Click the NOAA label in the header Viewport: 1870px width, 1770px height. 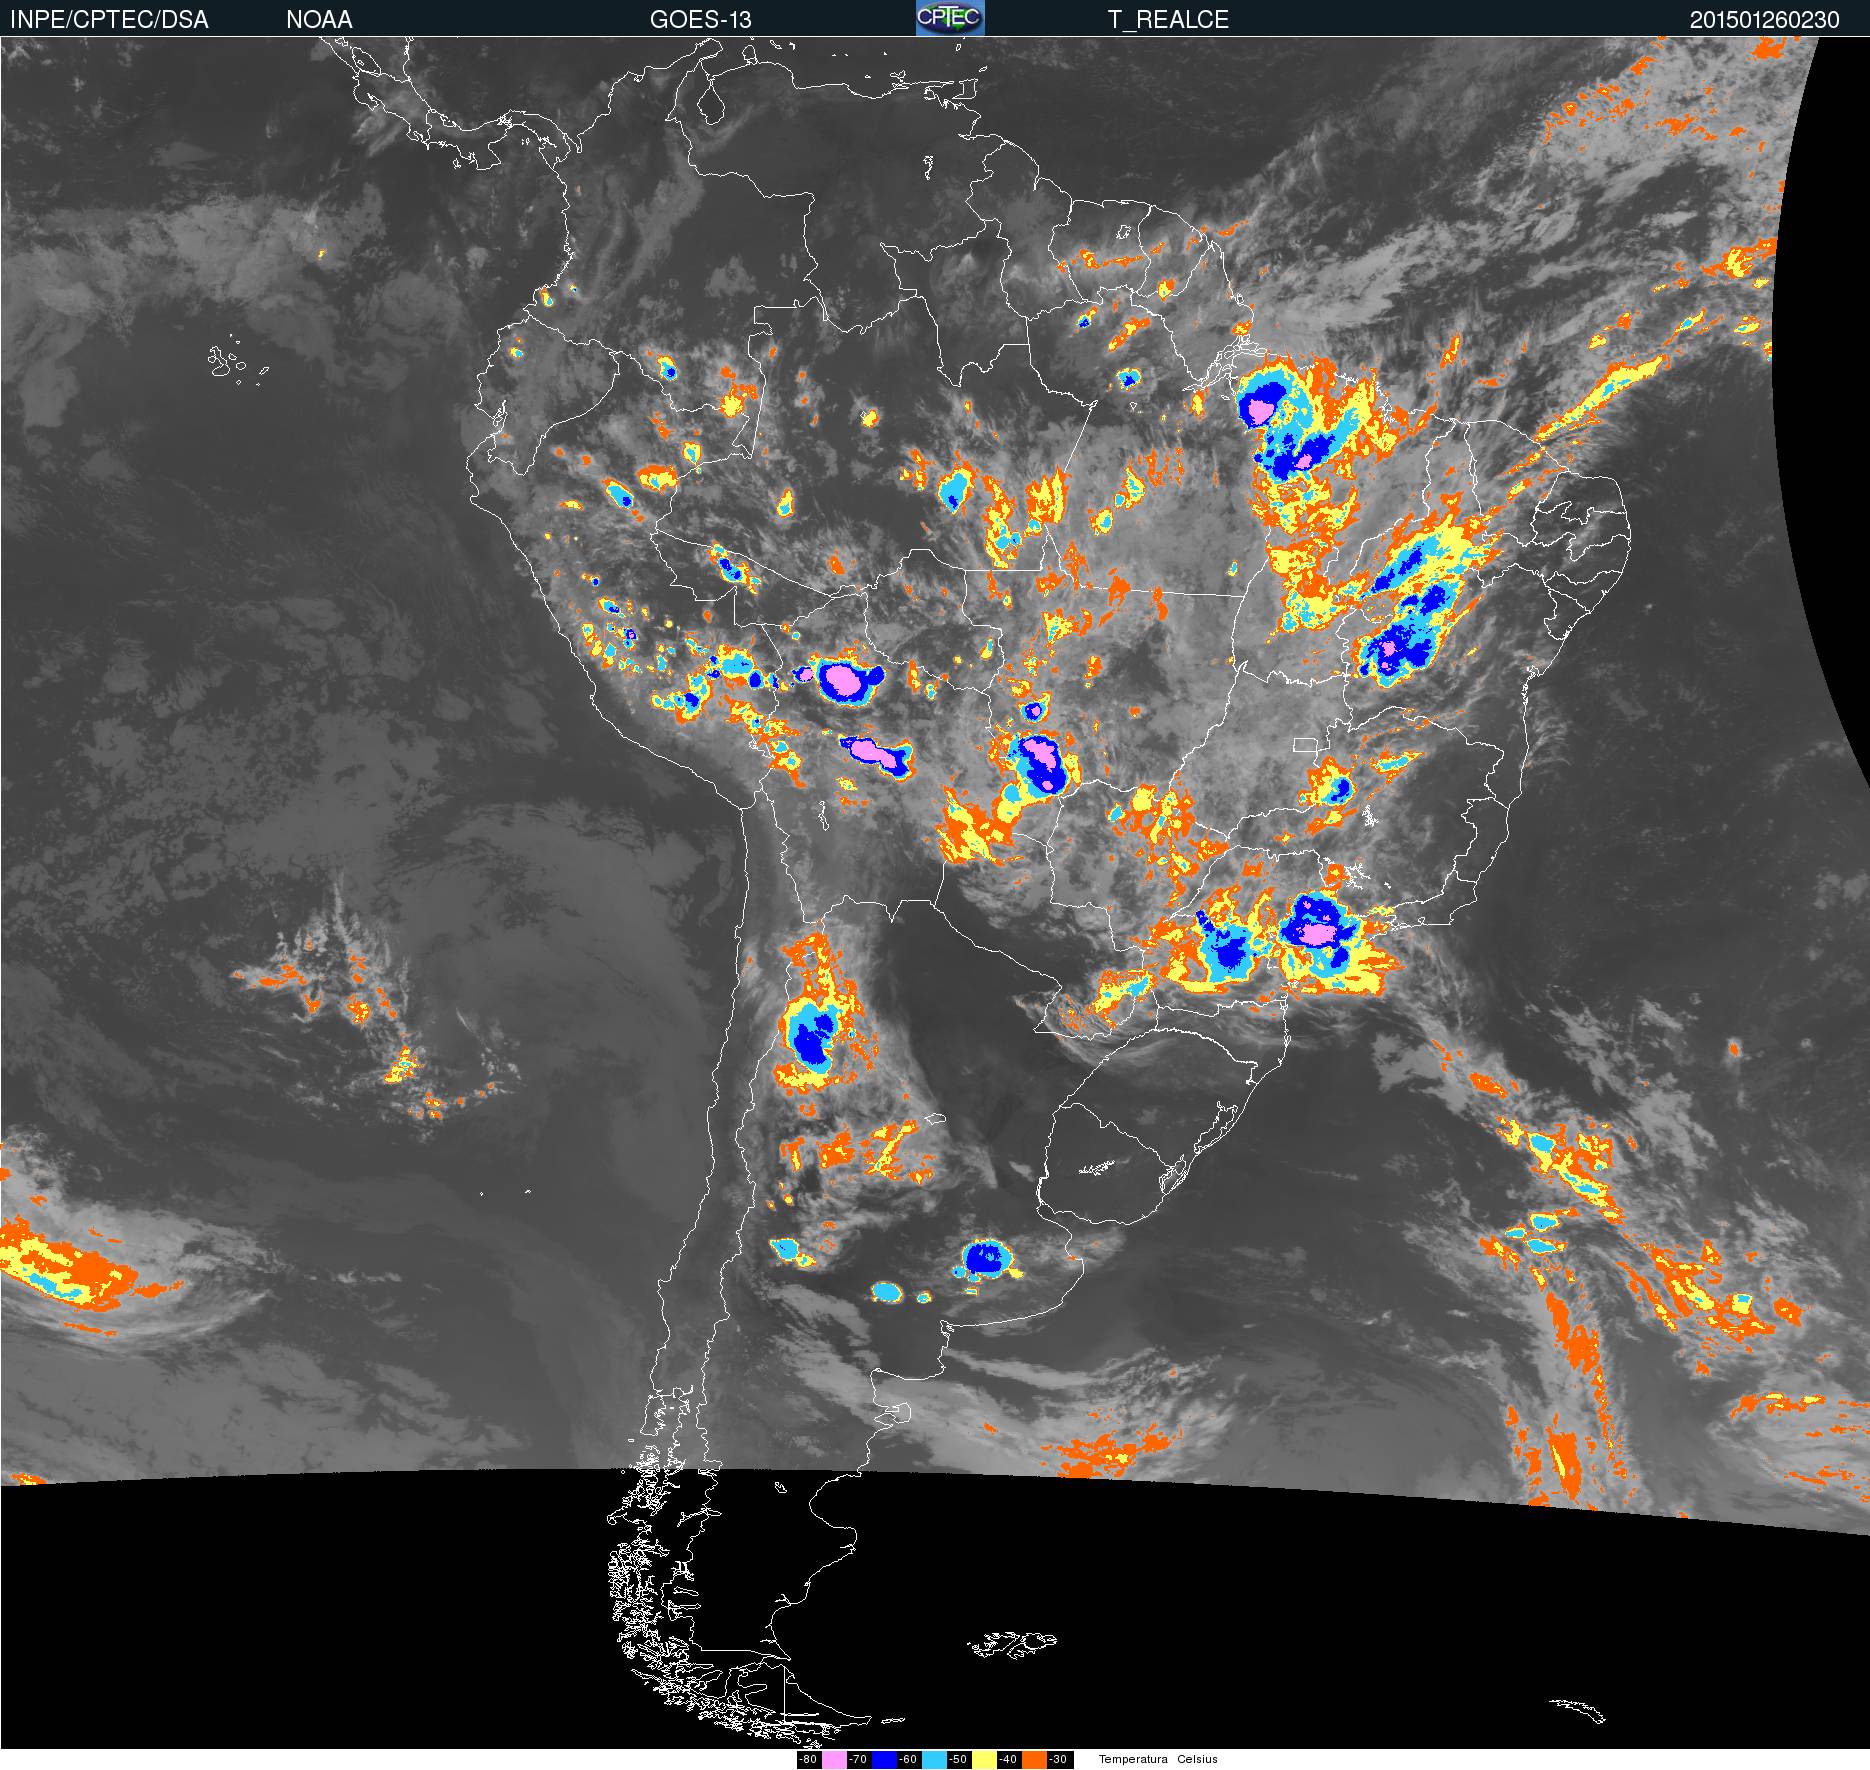[x=319, y=20]
